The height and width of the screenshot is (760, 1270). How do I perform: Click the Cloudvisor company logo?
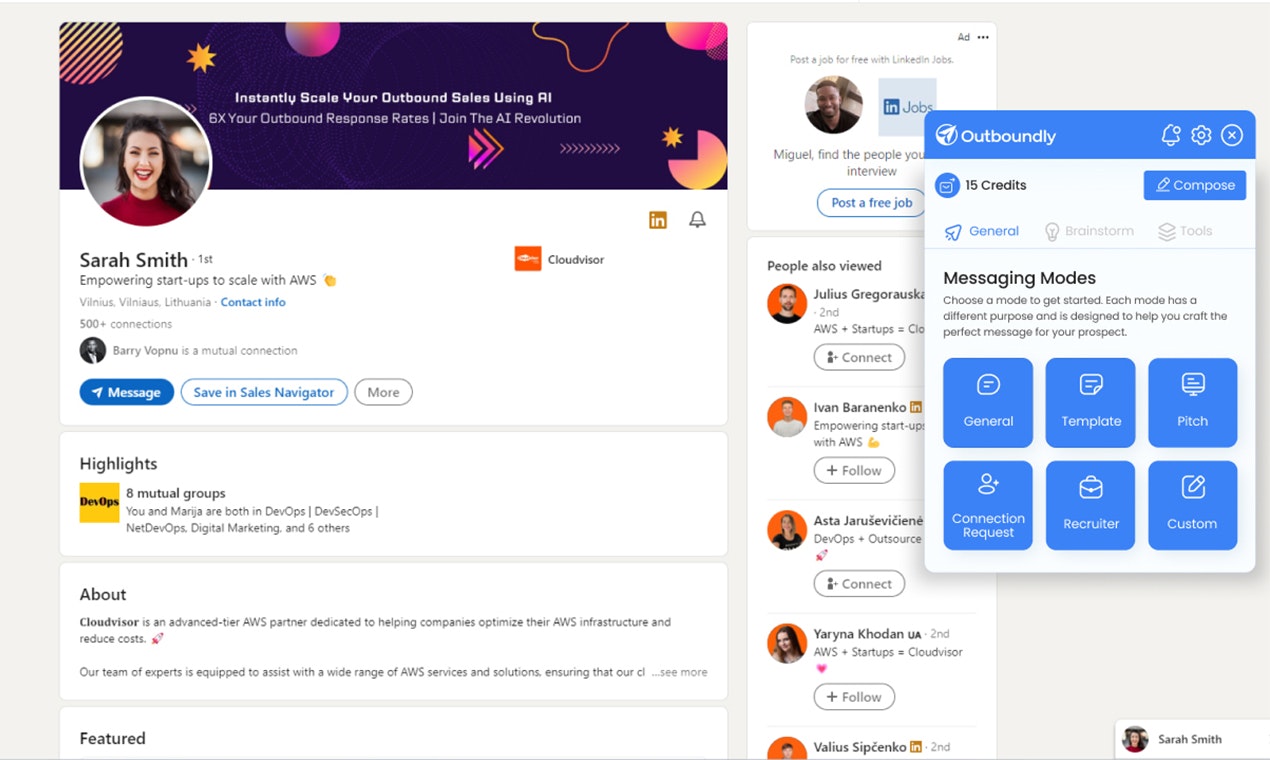(528, 259)
